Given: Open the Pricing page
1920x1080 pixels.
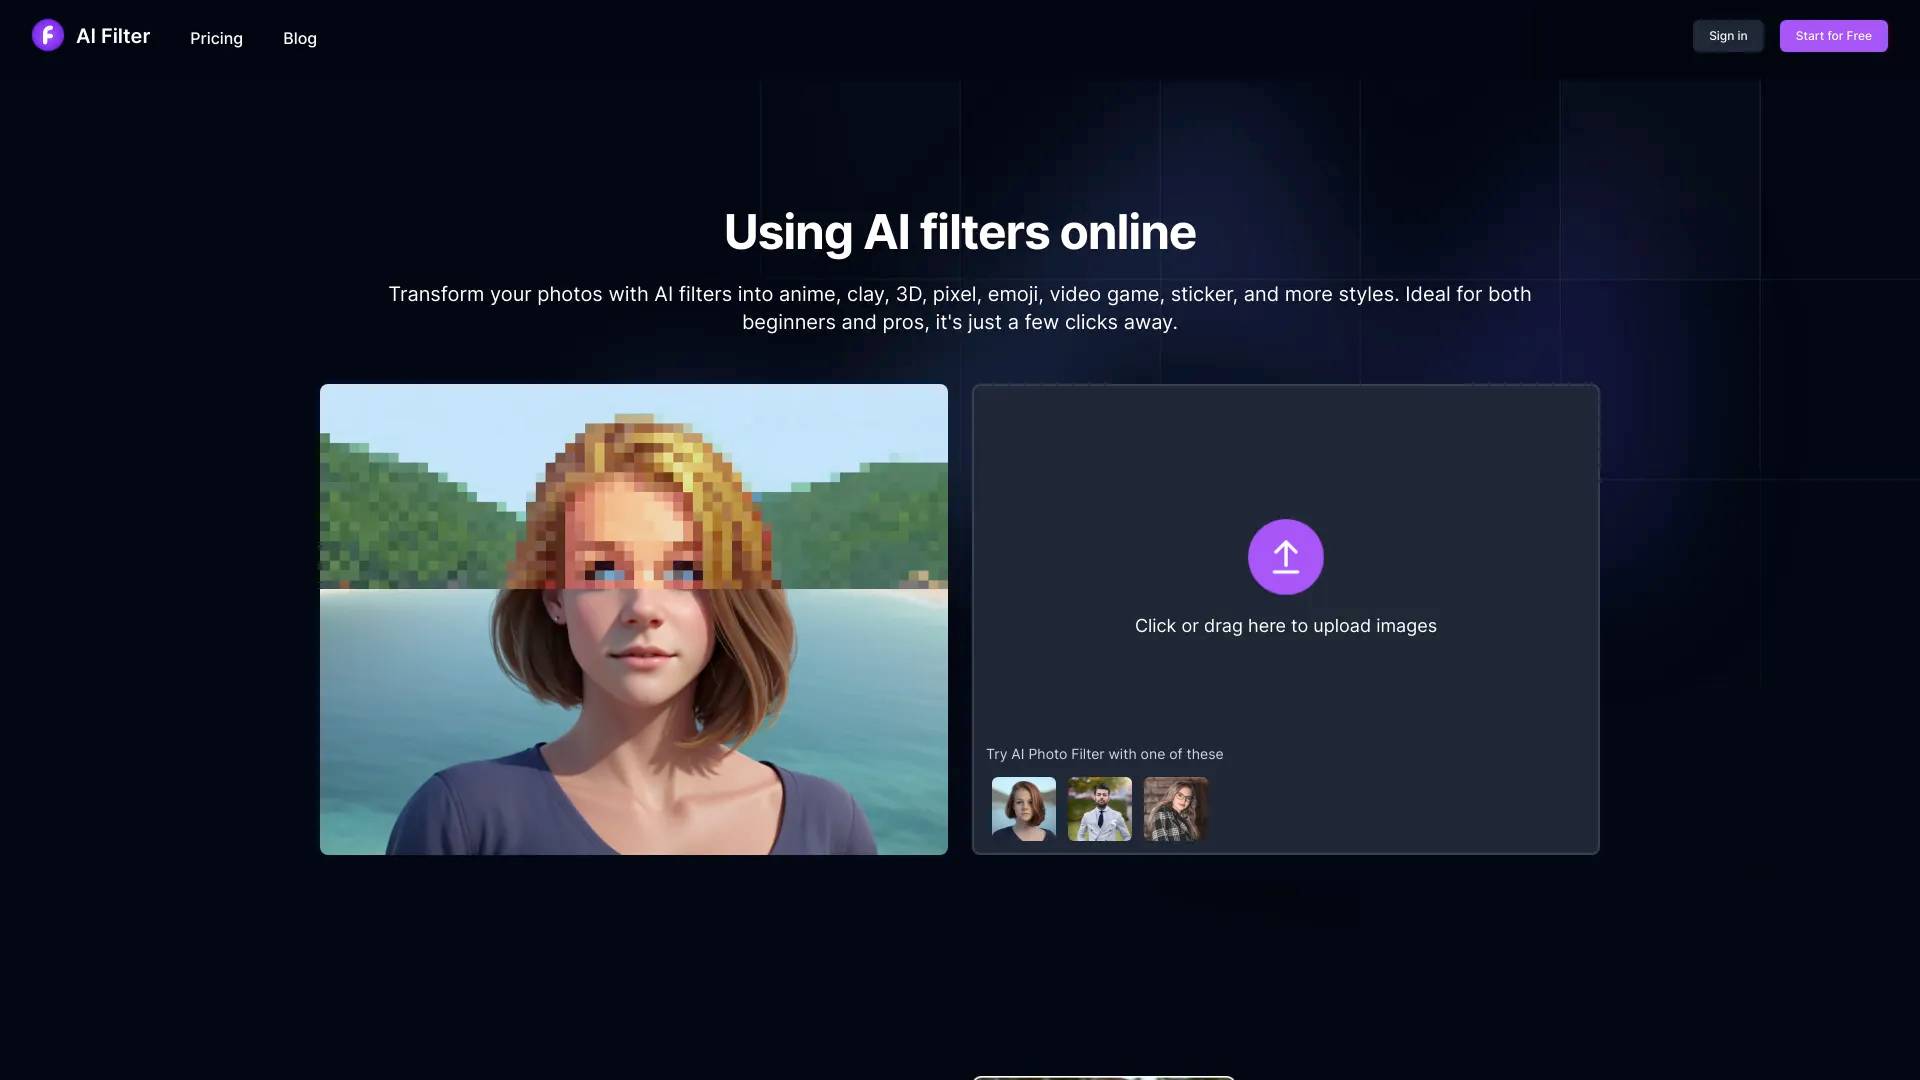Looking at the screenshot, I should click(216, 38).
